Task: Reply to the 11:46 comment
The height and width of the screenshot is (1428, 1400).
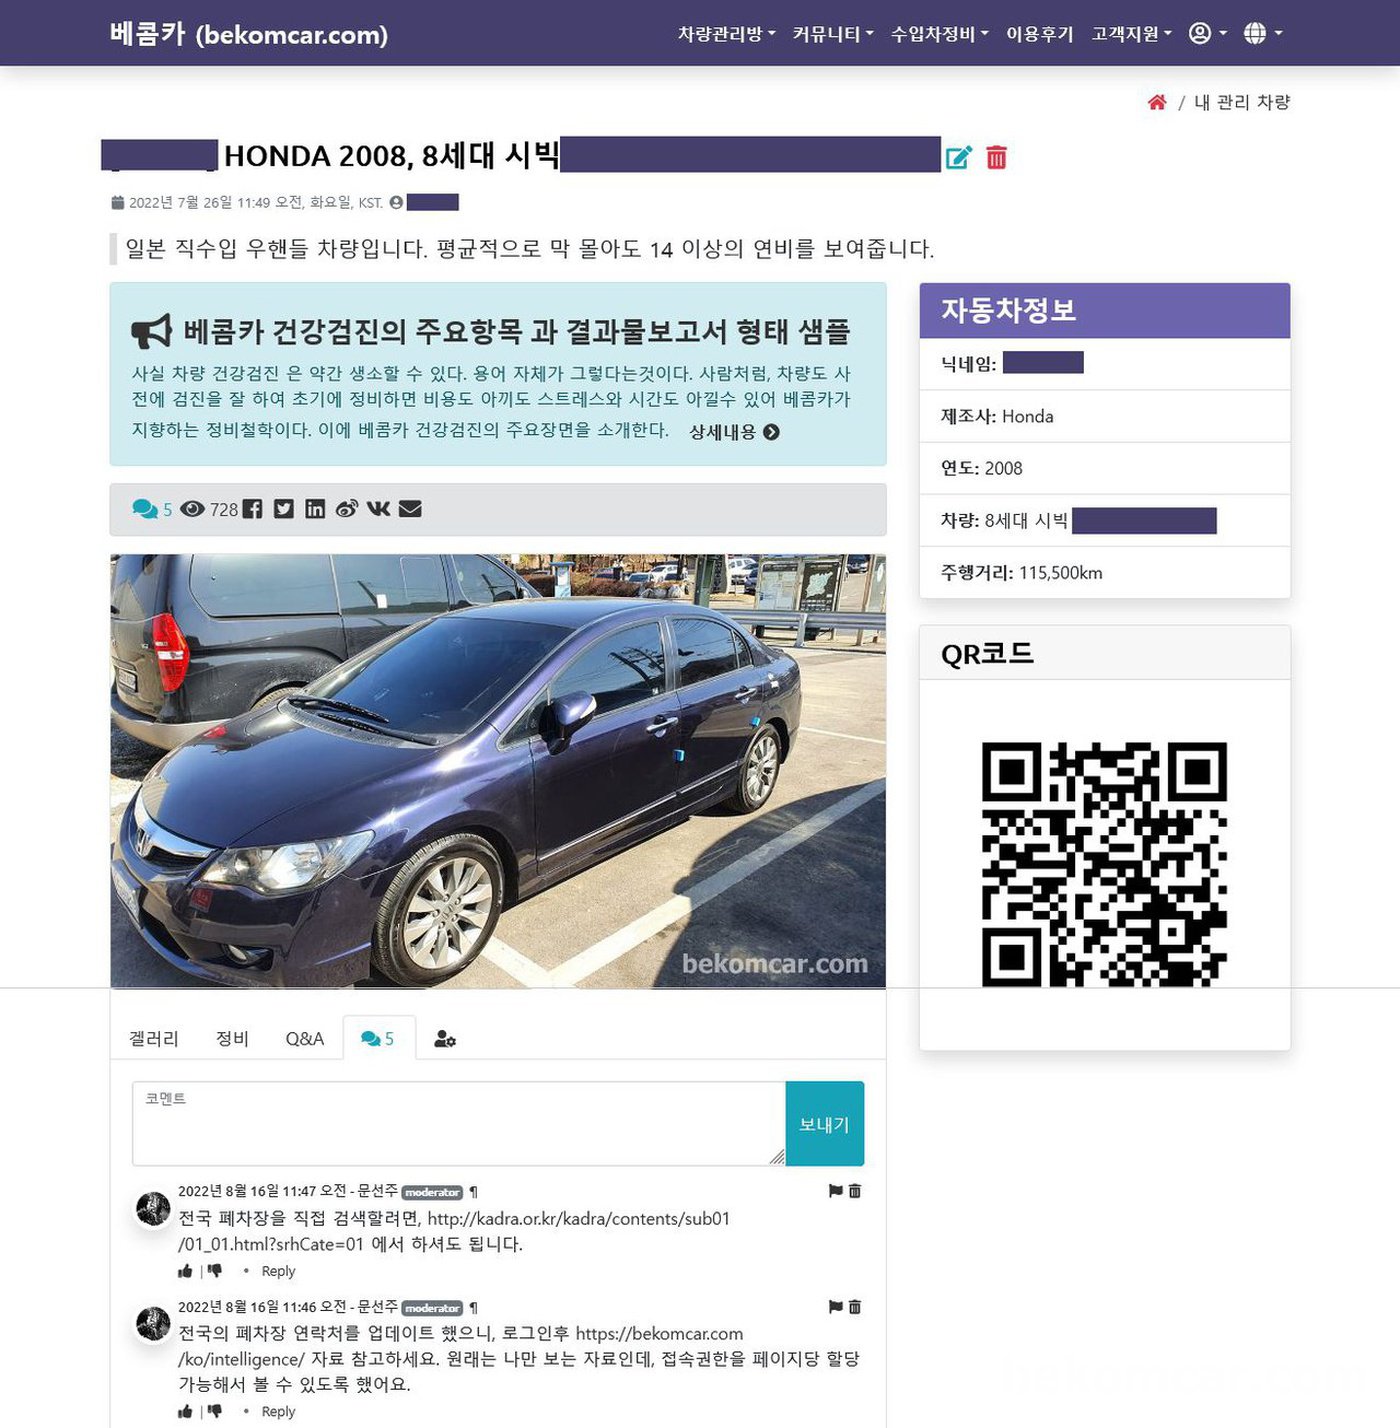Action: [278, 1411]
